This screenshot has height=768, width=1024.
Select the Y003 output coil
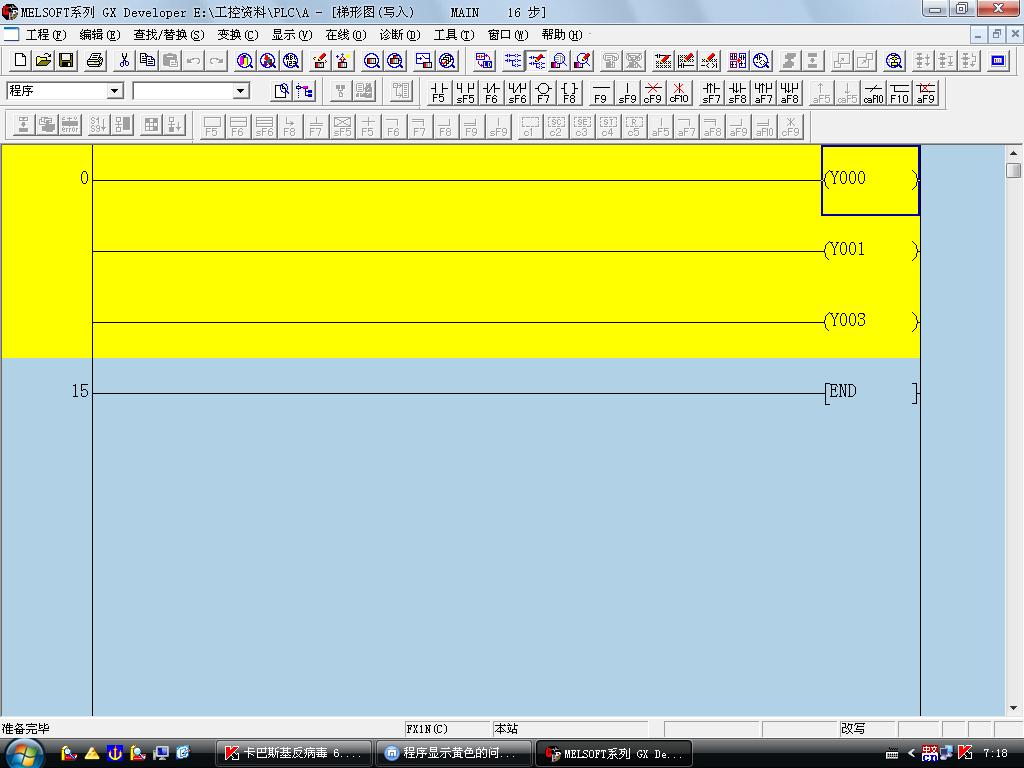869,321
